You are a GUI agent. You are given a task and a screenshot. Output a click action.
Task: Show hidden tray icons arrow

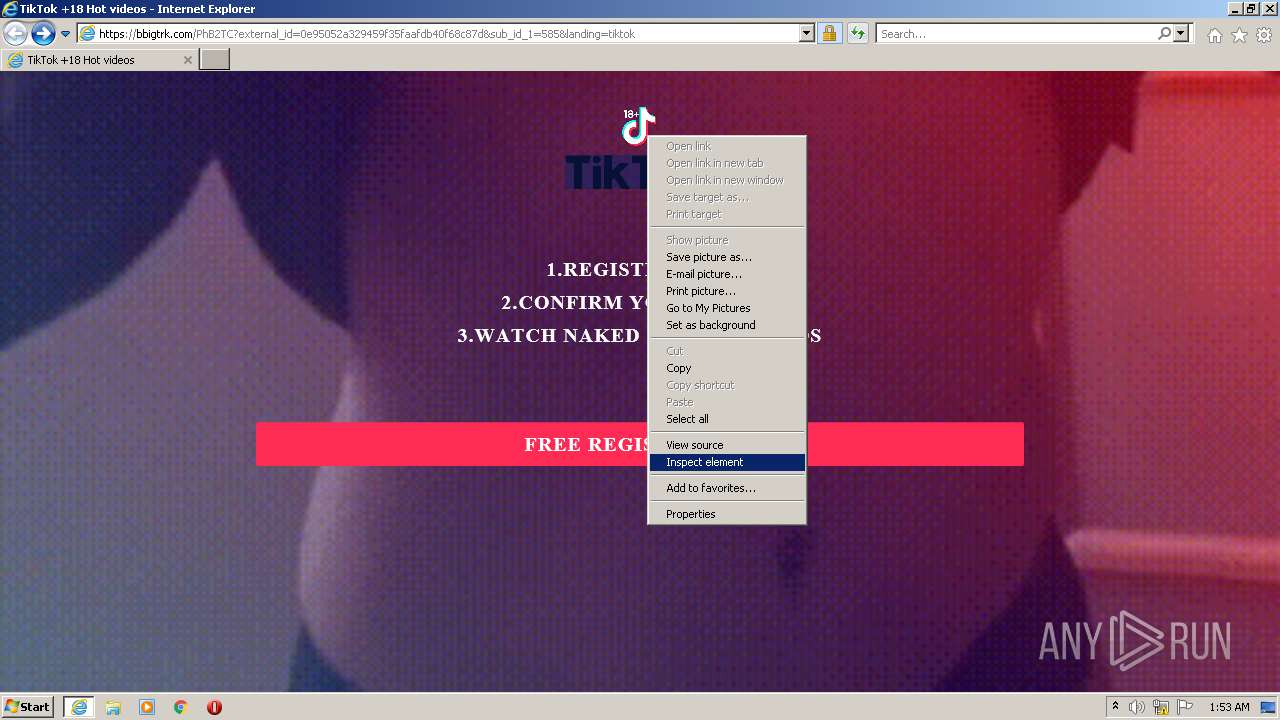1116,707
